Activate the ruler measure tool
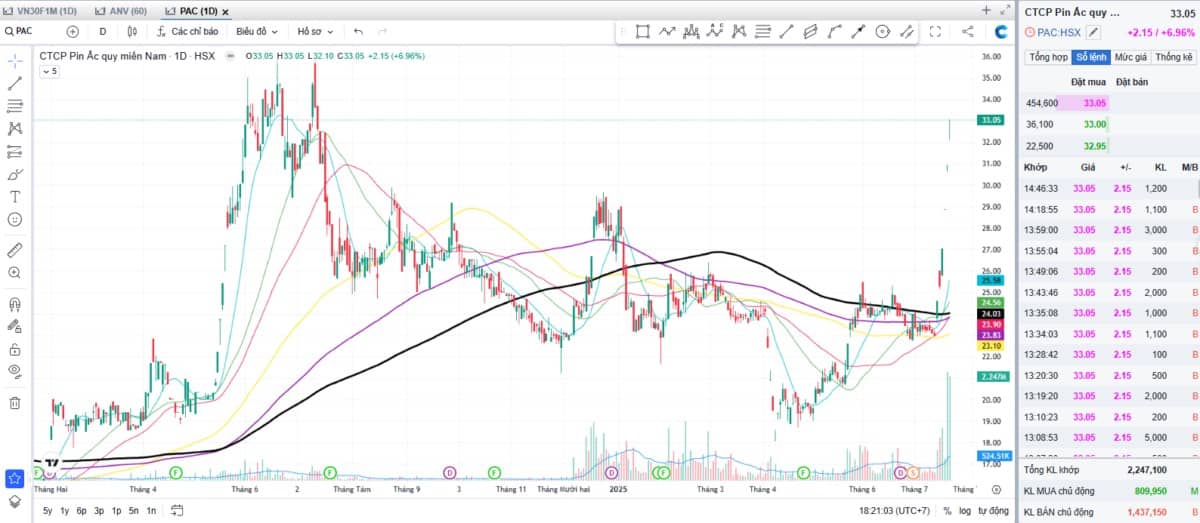 [15, 249]
